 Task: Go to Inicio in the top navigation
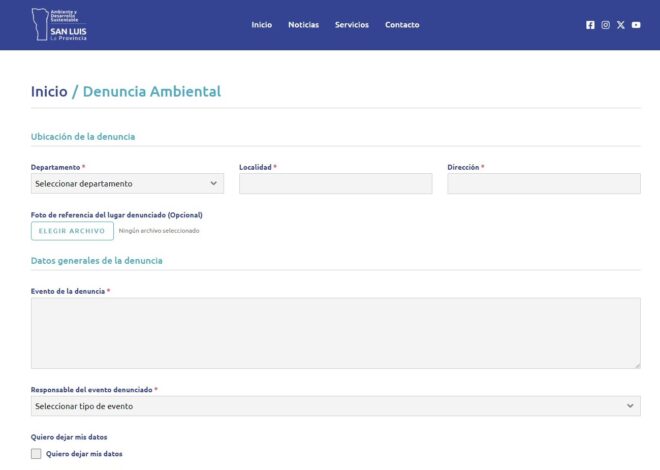[x=261, y=25]
